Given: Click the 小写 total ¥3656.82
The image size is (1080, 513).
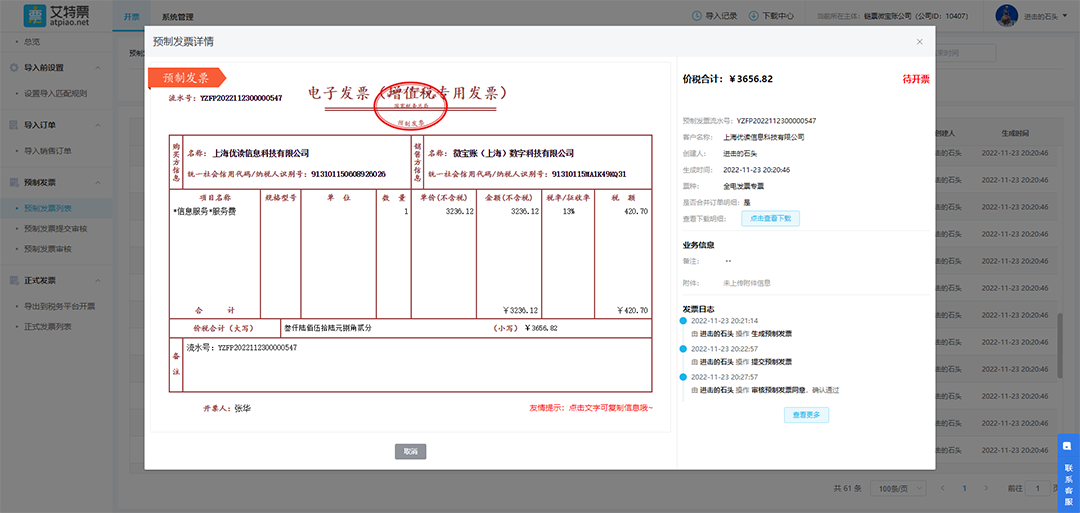Looking at the screenshot, I should click(x=541, y=328).
